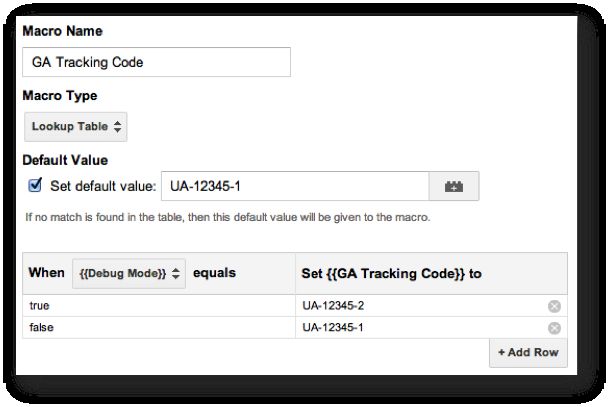This screenshot has height=407, width=610.
Task: Remove the 'true' row with its X icon
Action: (x=554, y=306)
